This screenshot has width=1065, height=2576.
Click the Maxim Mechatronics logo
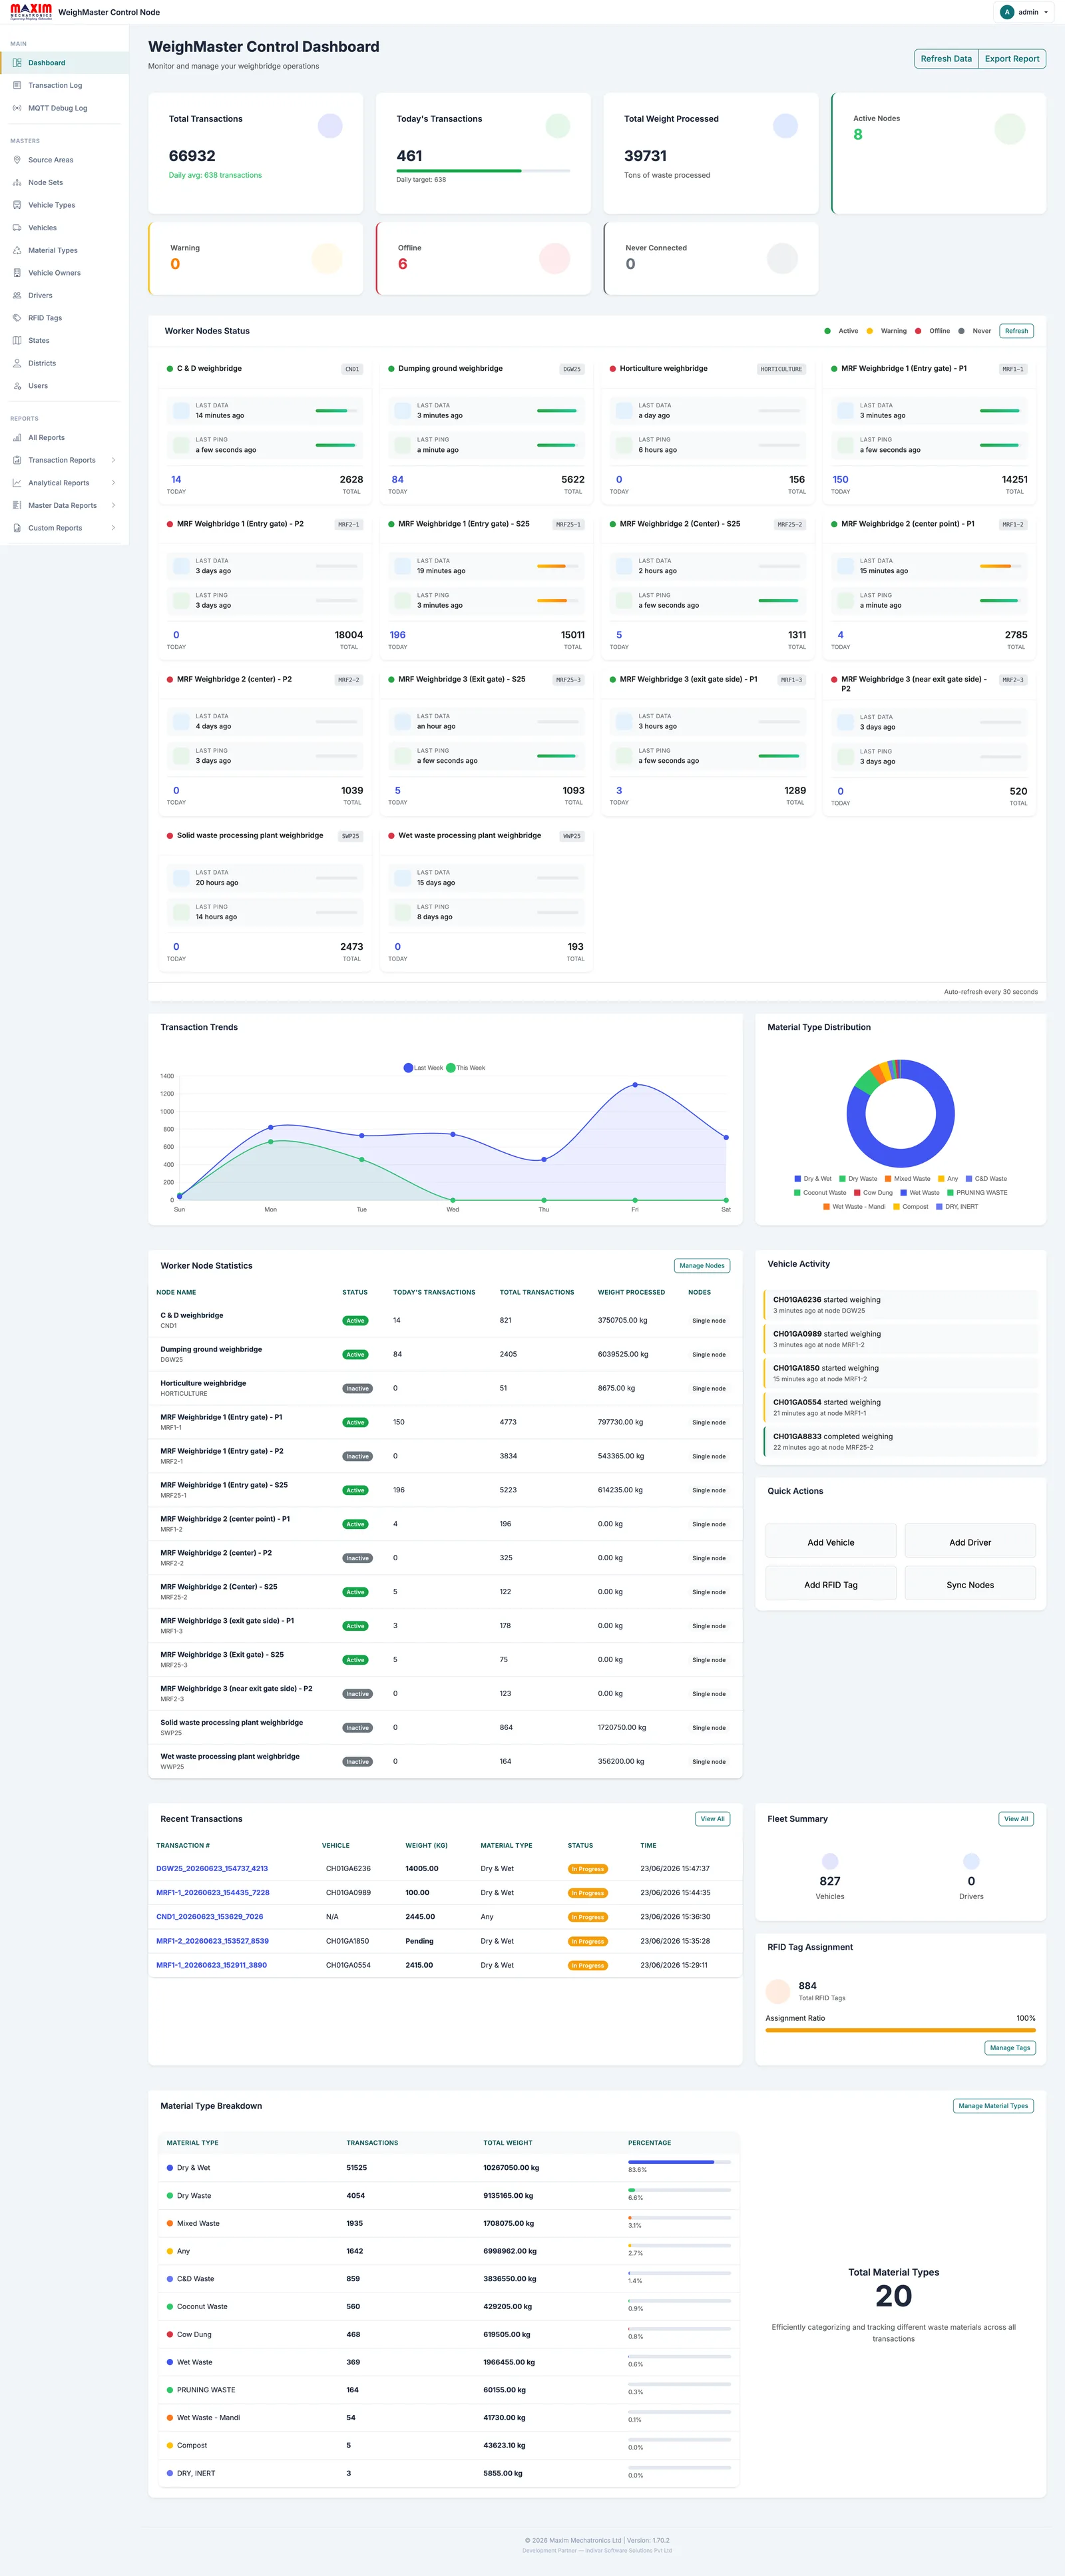coord(31,12)
